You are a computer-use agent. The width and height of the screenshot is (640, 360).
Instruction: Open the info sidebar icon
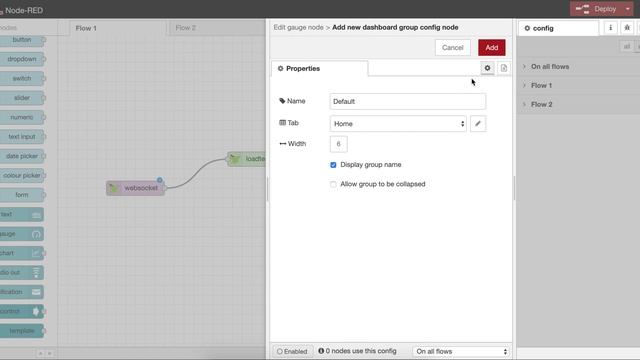coord(611,28)
